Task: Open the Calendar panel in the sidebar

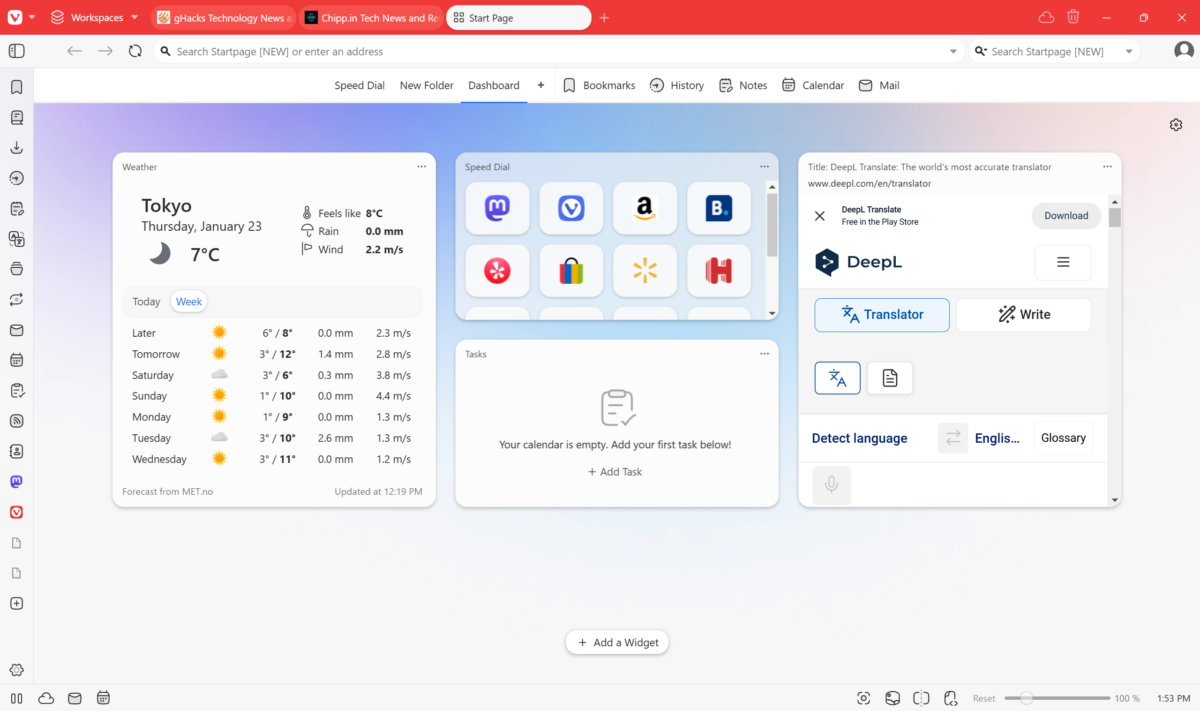Action: 16,359
